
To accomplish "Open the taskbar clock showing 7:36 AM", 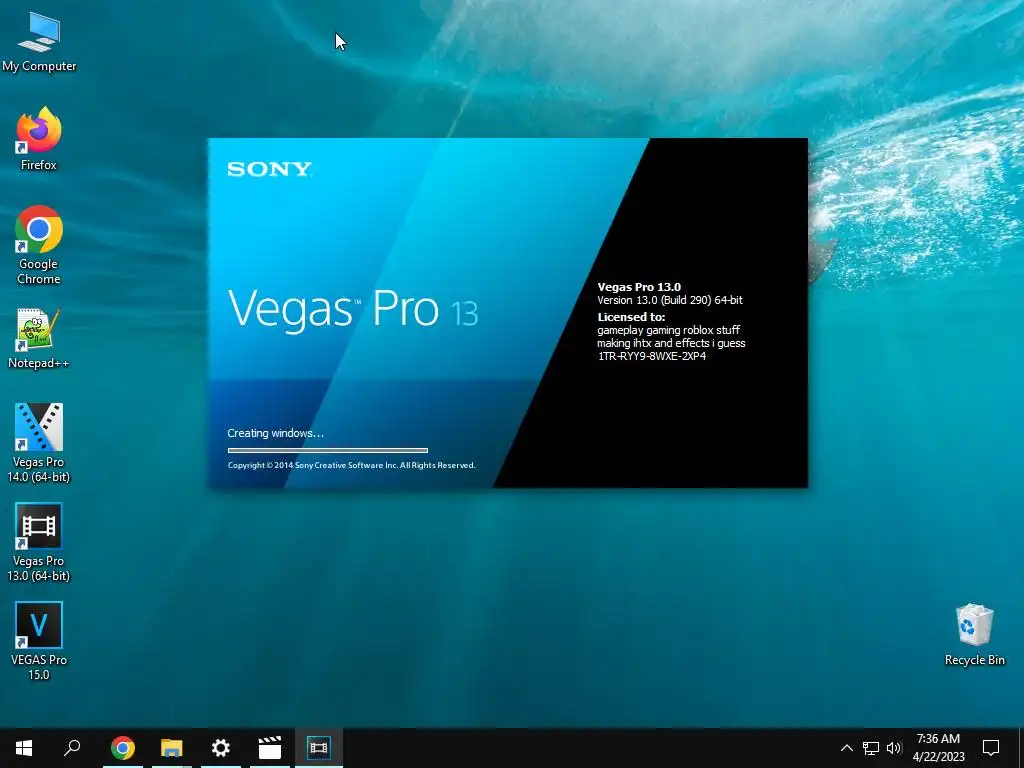I will tap(938, 748).
